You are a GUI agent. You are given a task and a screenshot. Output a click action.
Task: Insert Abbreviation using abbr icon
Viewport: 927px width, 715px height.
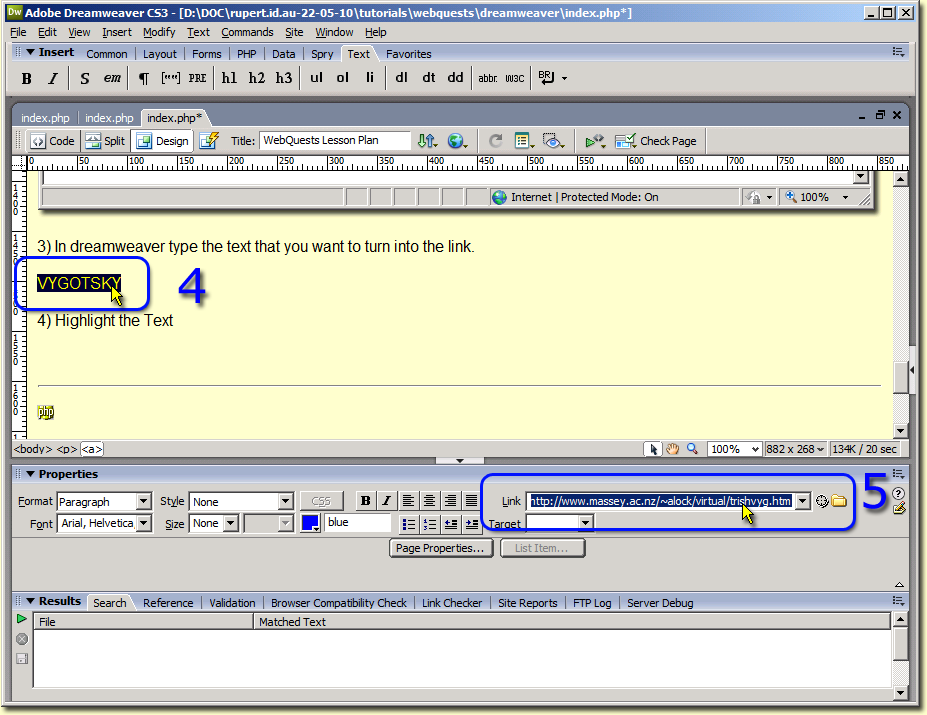click(488, 78)
